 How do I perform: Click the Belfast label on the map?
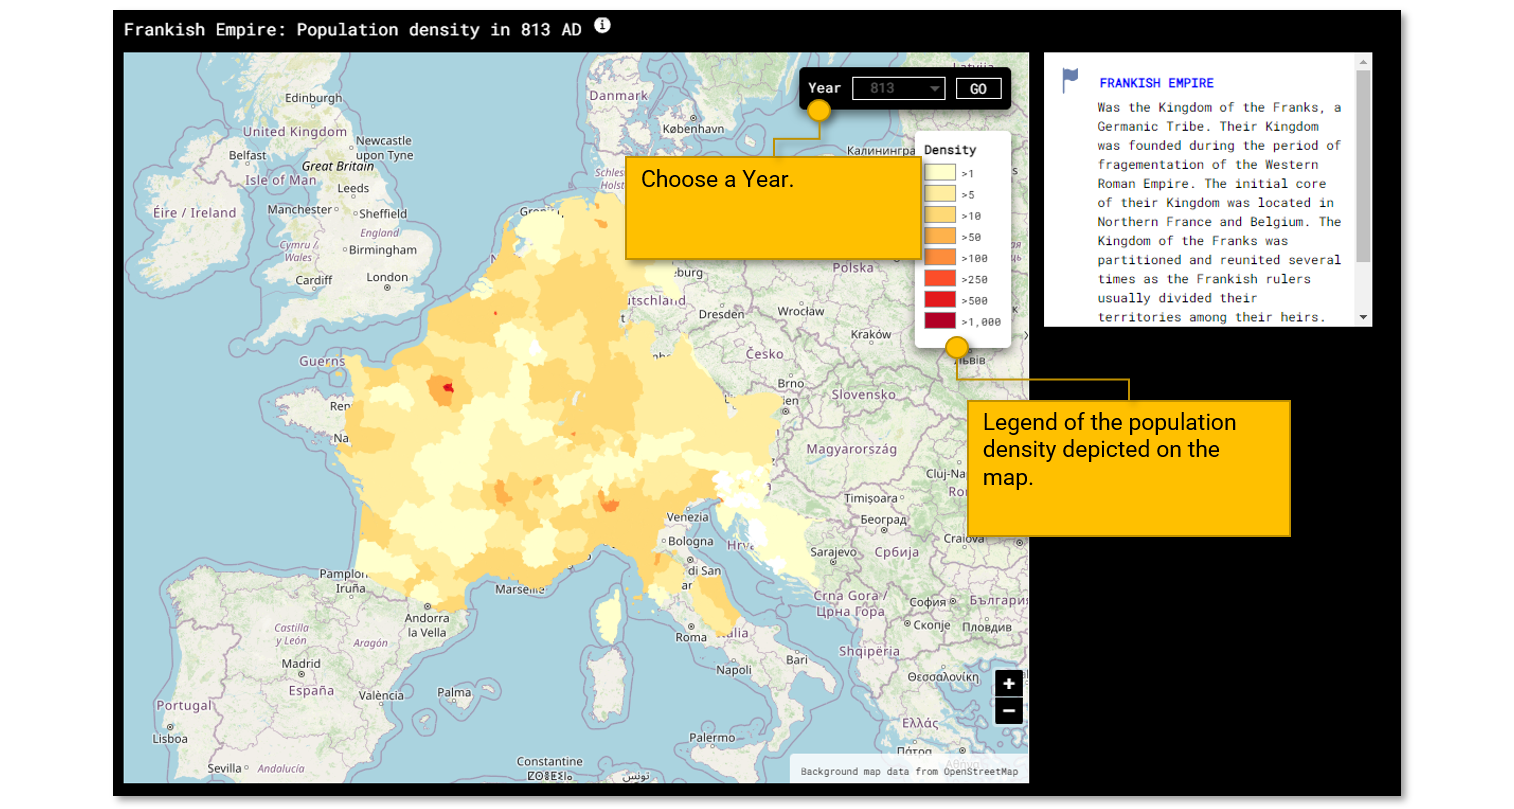[247, 155]
